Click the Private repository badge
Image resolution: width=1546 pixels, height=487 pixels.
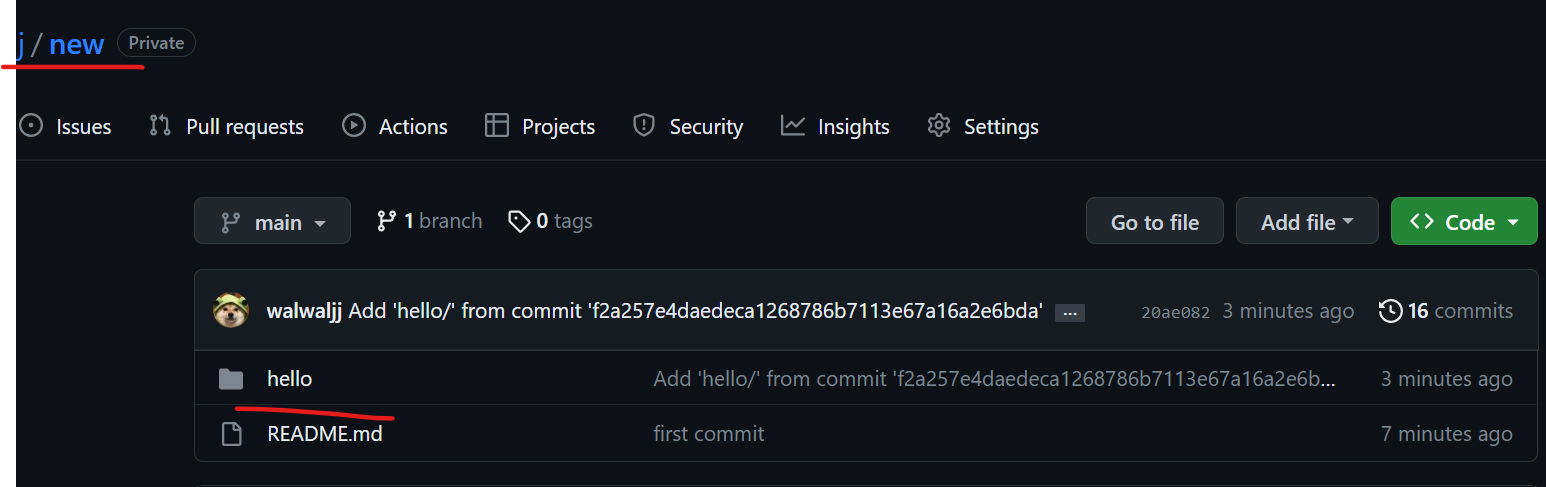click(x=156, y=43)
